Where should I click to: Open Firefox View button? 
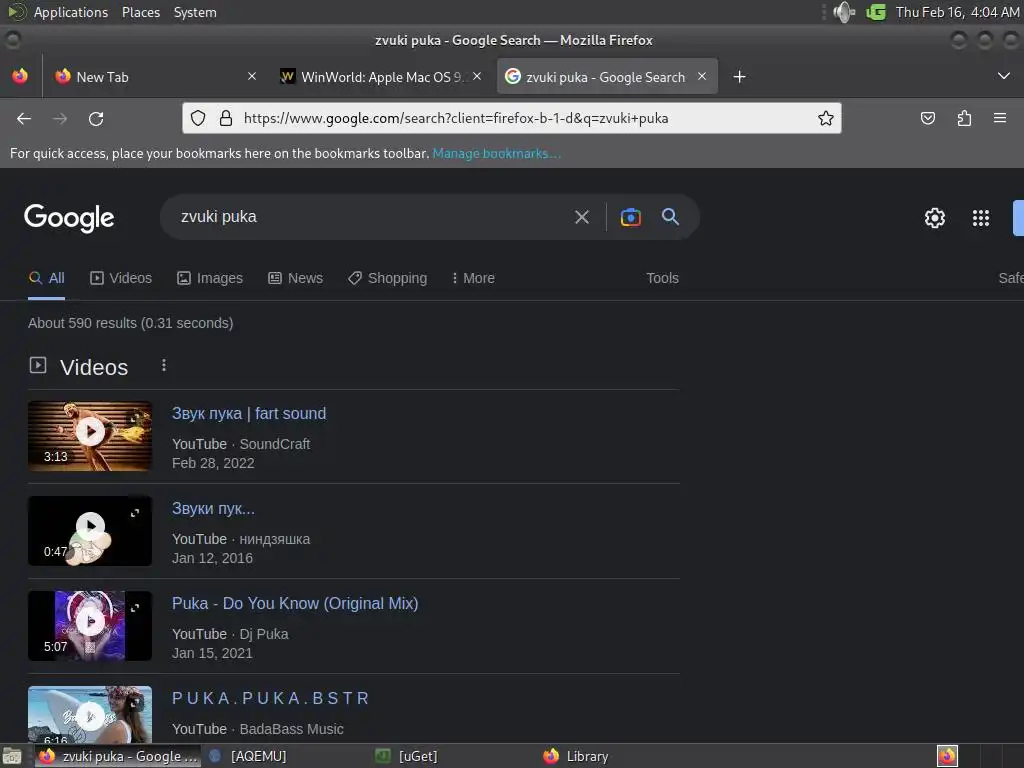pyautogui.click(x=20, y=76)
